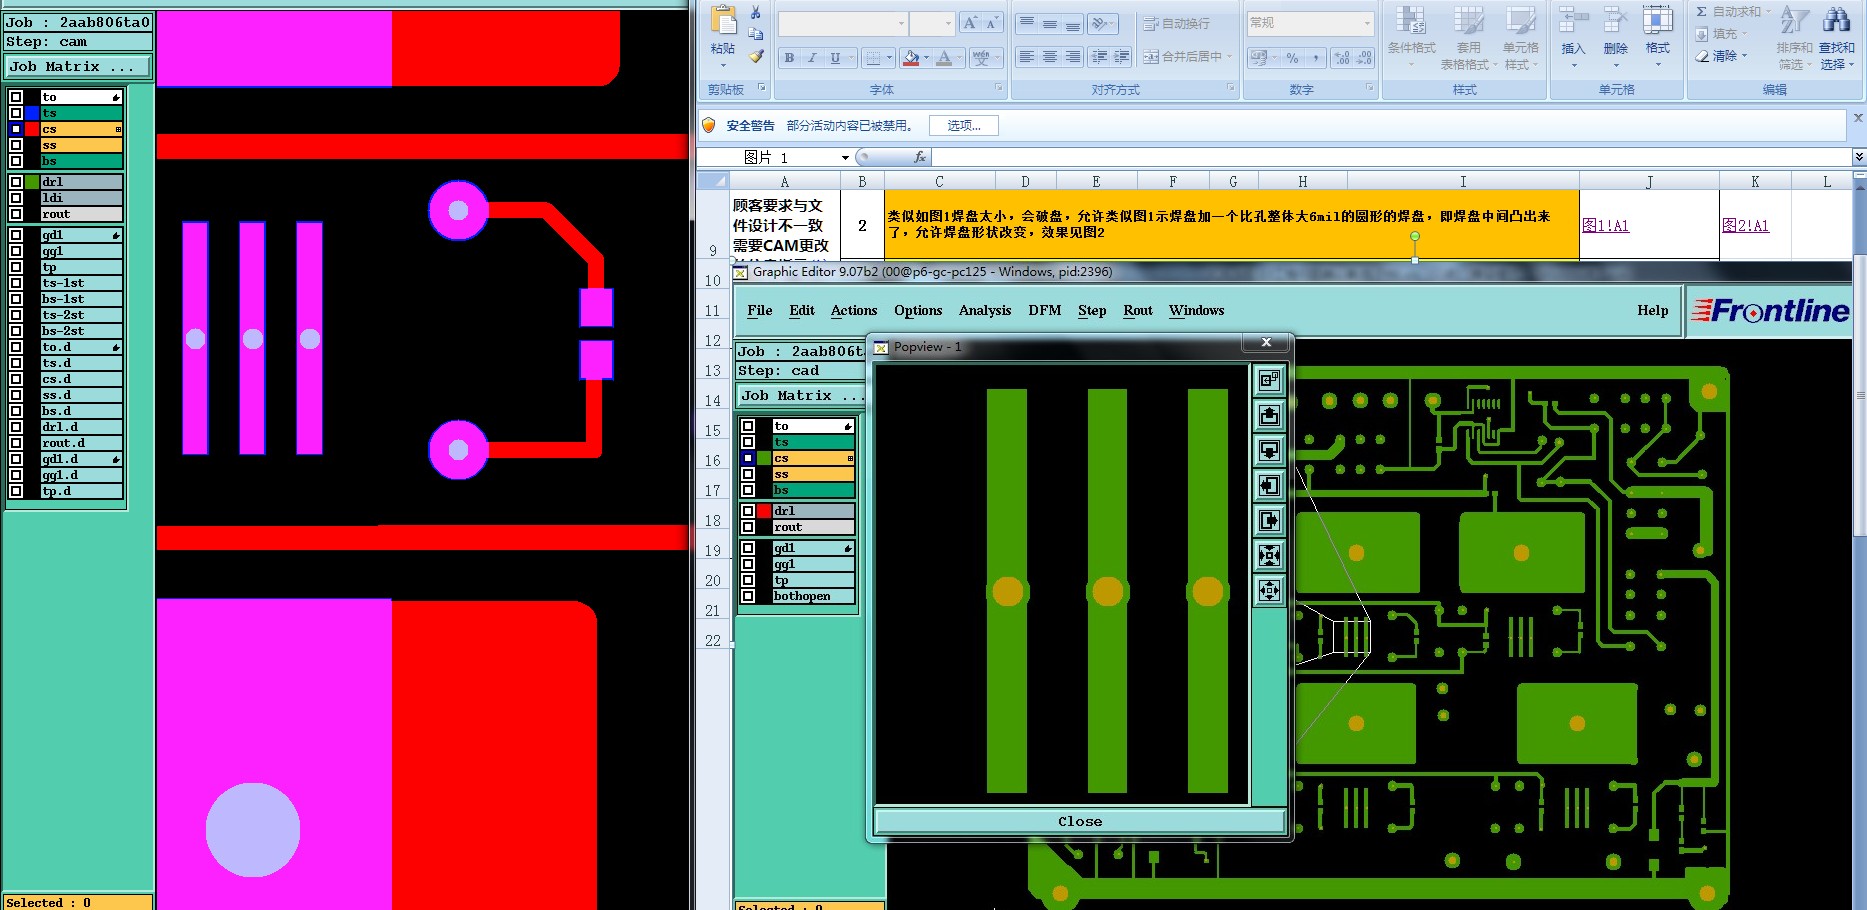
Task: Click into the Excel formula bar field
Action: coord(1392,157)
